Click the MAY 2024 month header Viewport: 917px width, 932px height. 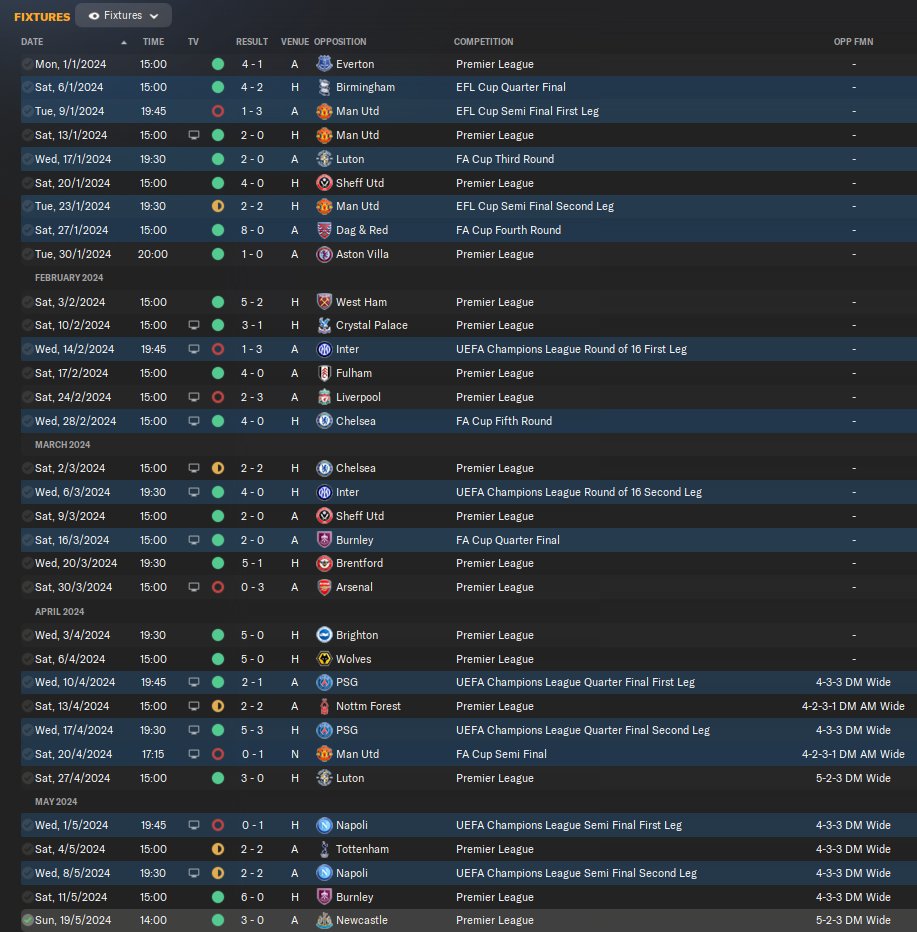pyautogui.click(x=56, y=802)
